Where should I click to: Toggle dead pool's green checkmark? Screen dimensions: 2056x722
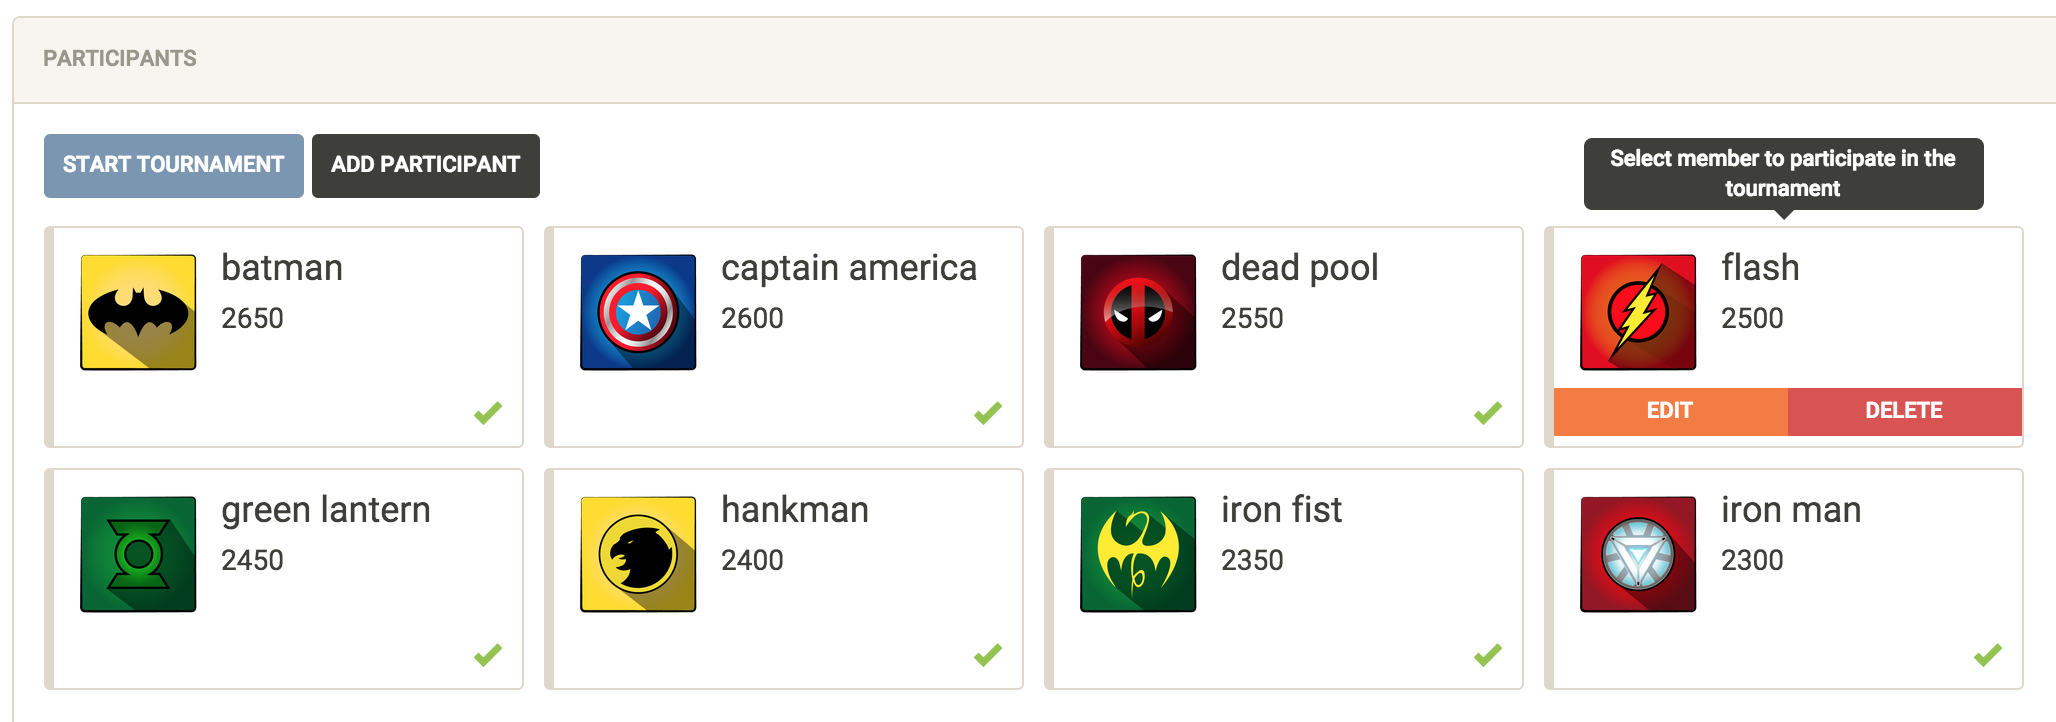1488,412
